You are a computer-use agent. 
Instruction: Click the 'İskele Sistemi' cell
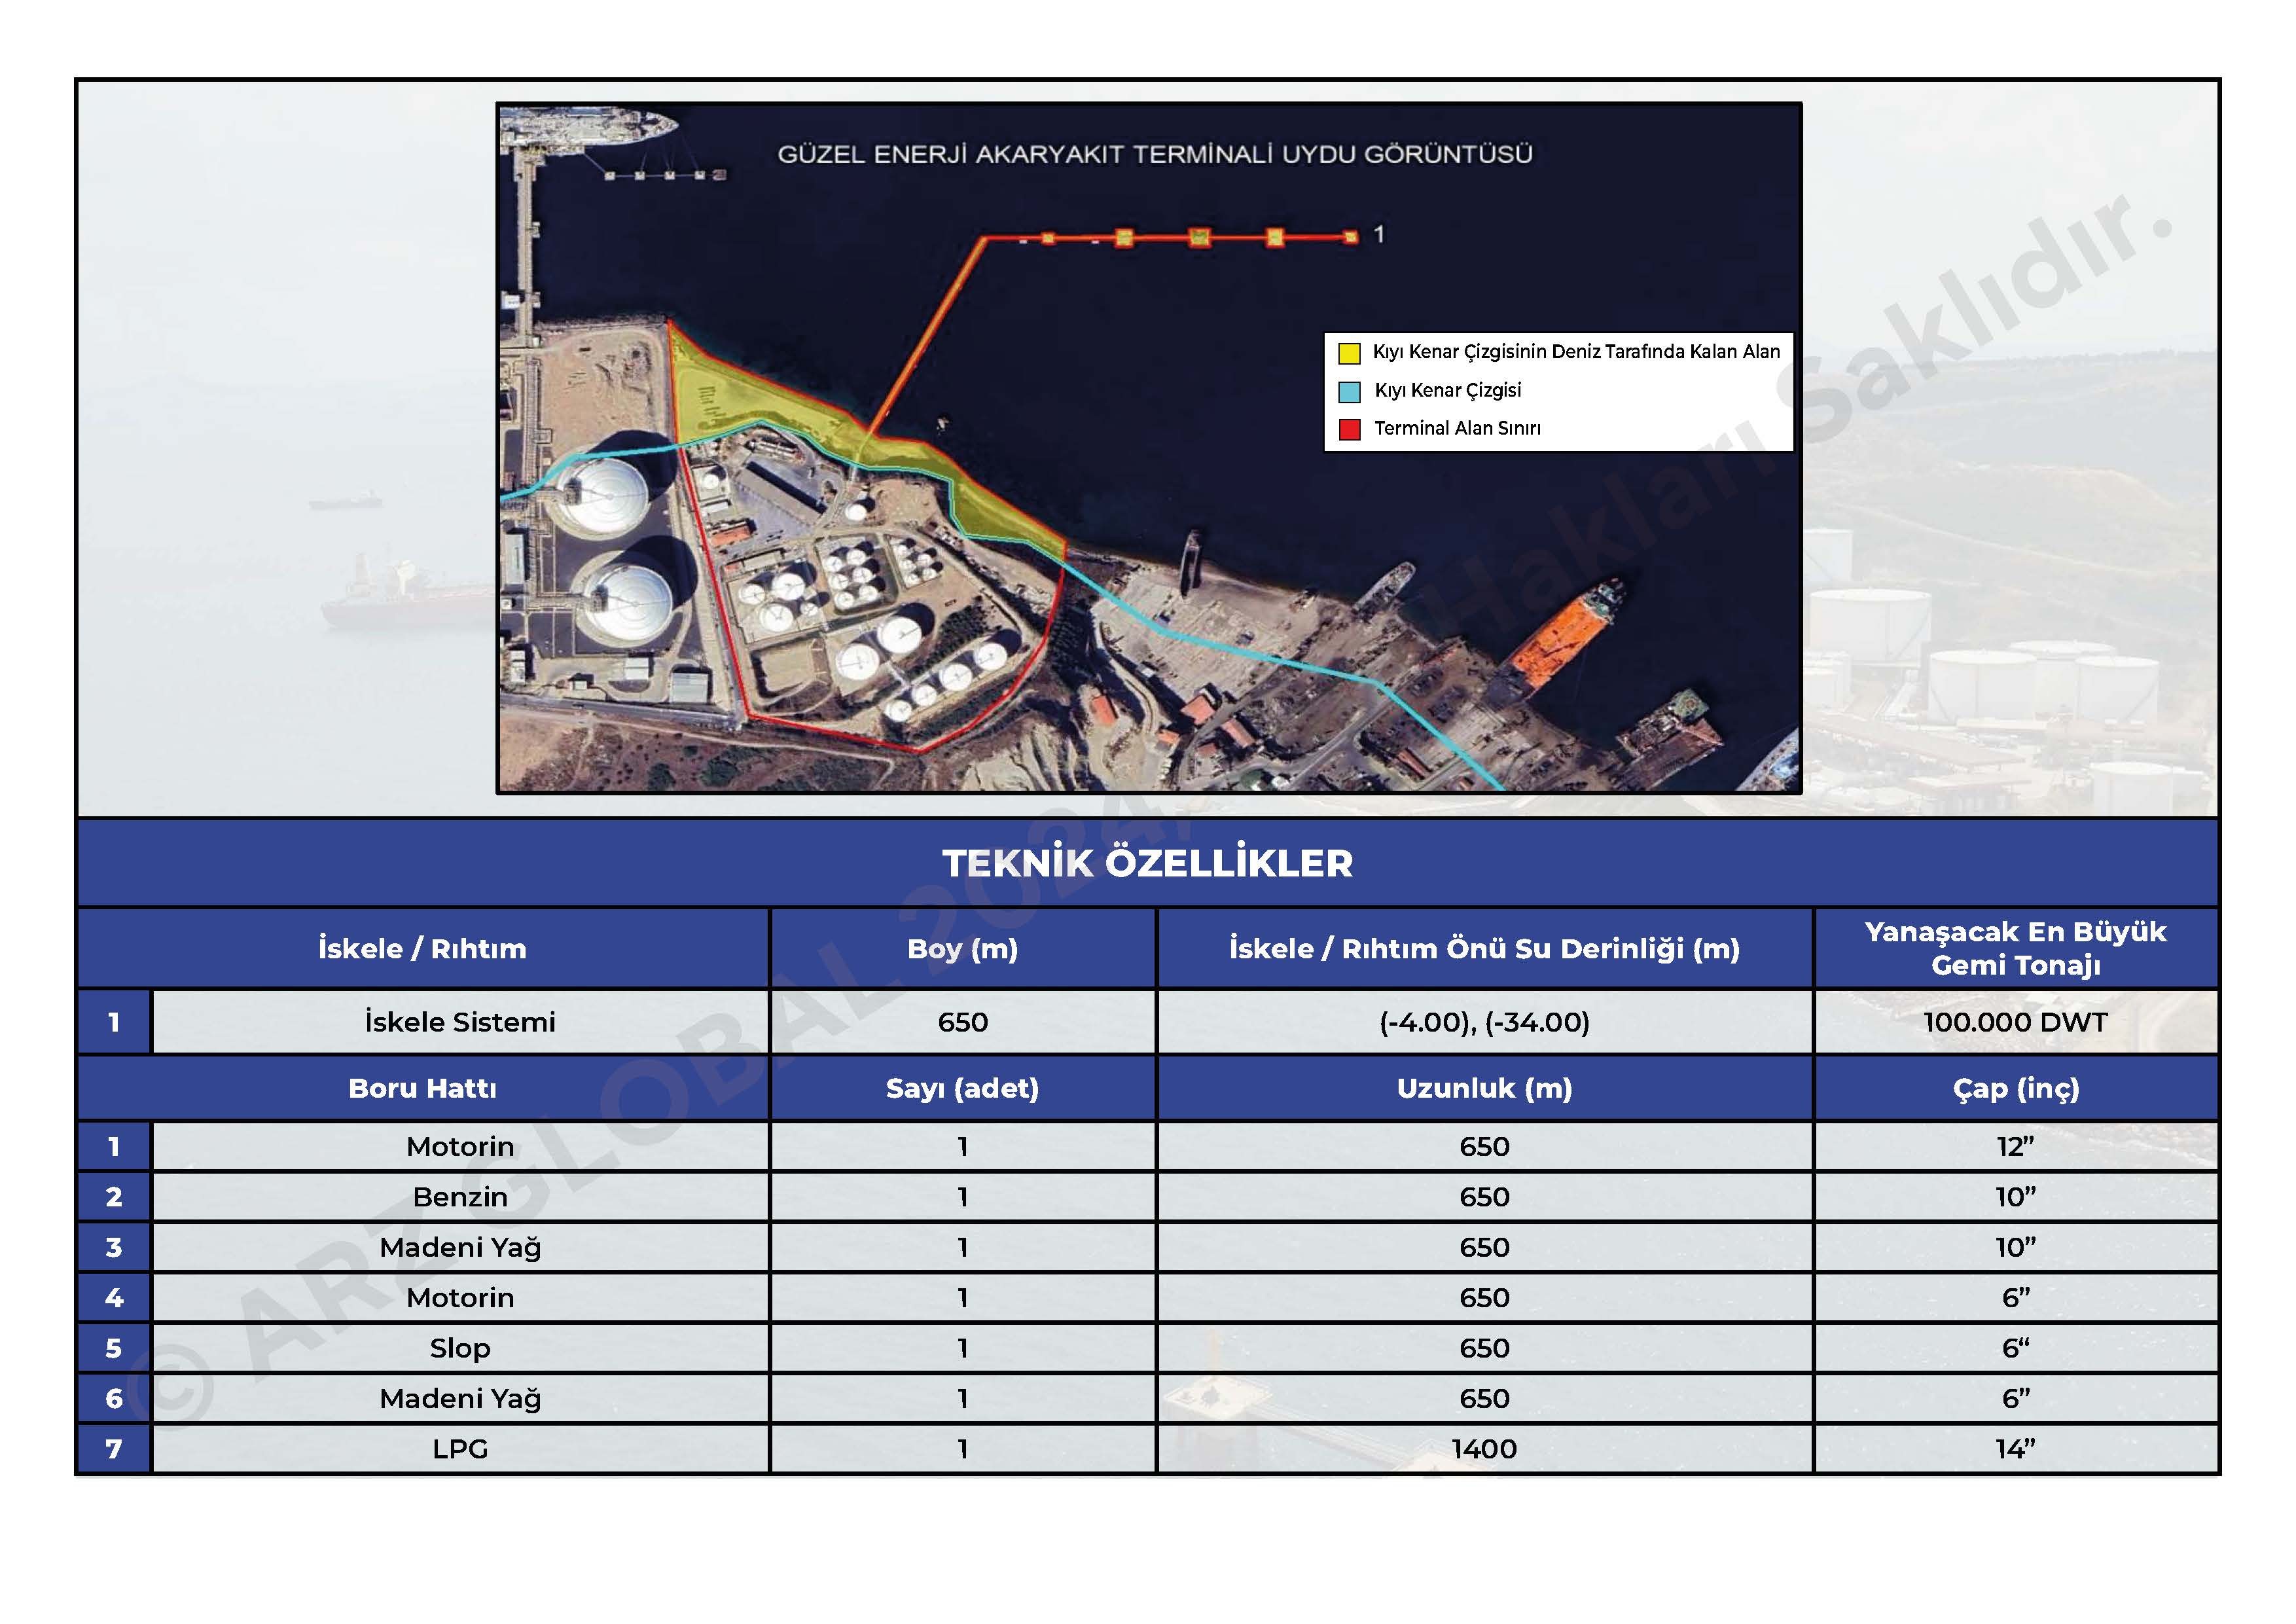point(460,1022)
